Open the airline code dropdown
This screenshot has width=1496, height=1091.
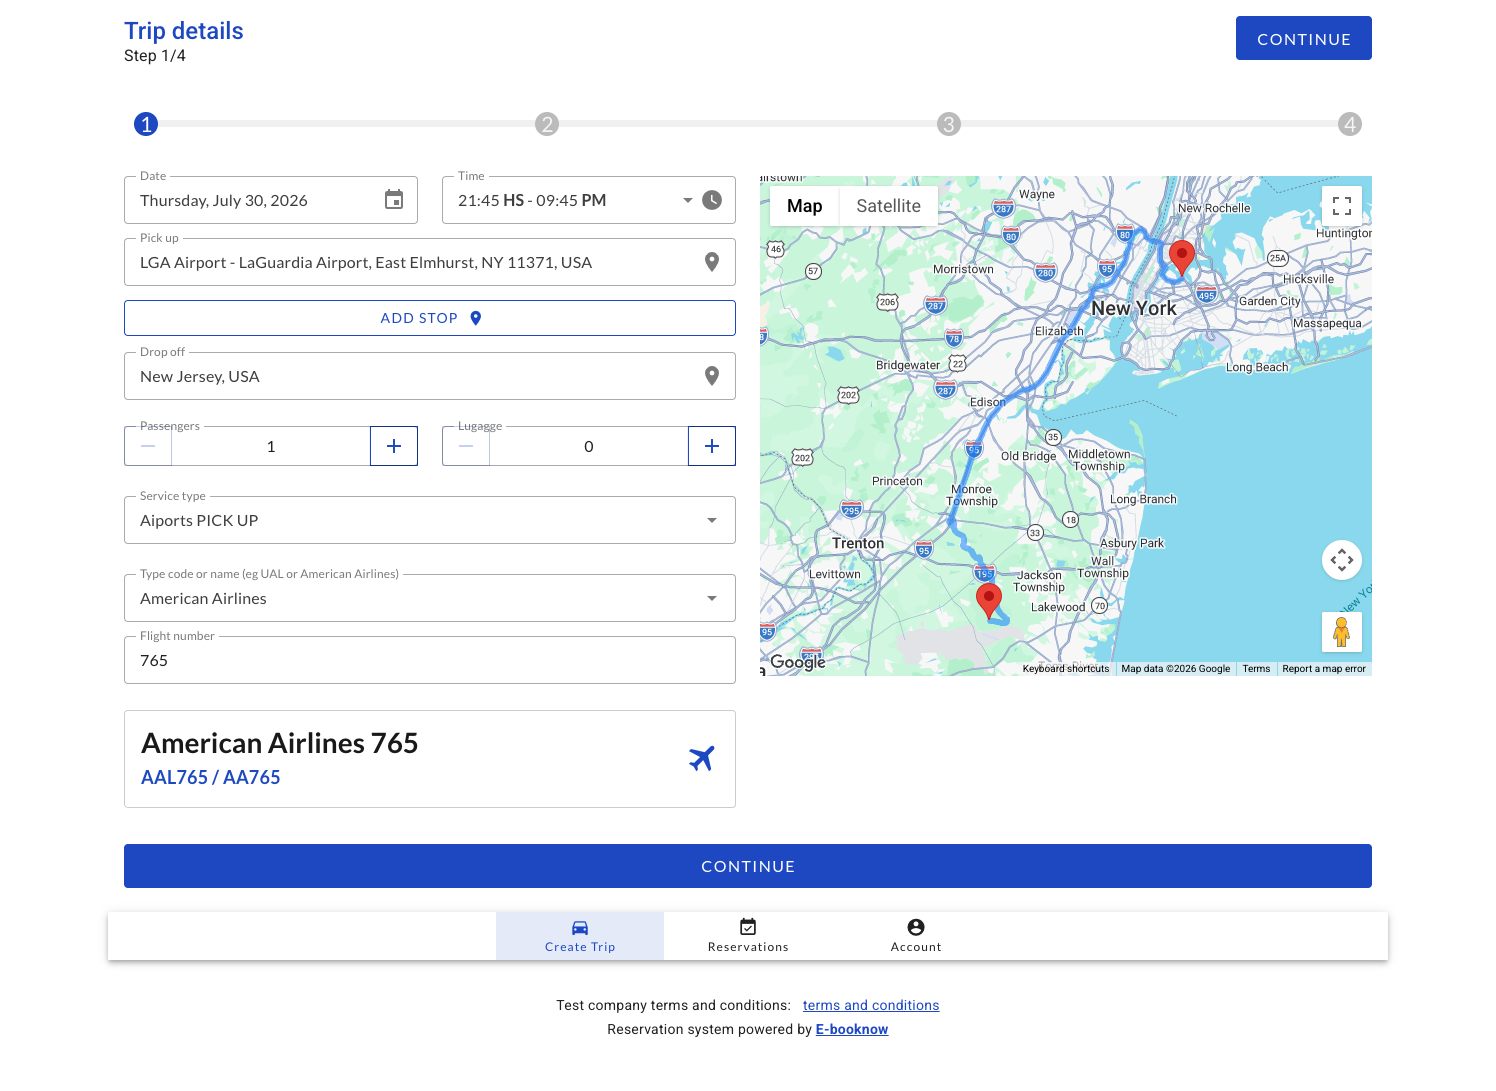point(712,598)
